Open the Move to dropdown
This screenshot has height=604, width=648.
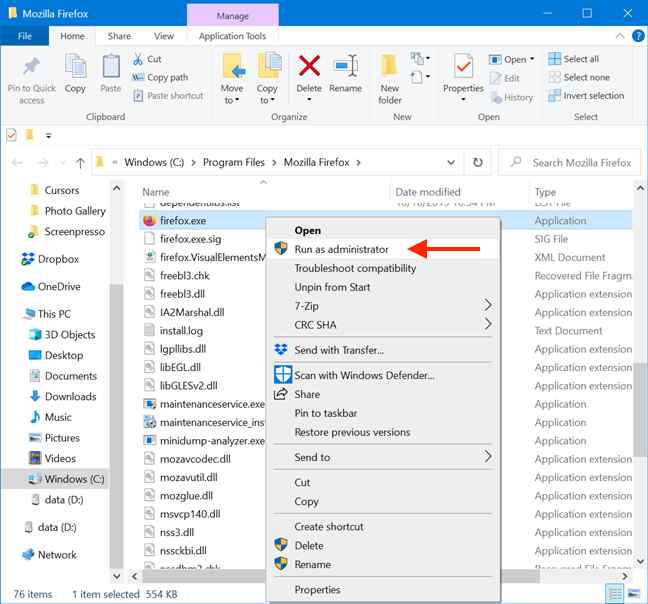(232, 100)
